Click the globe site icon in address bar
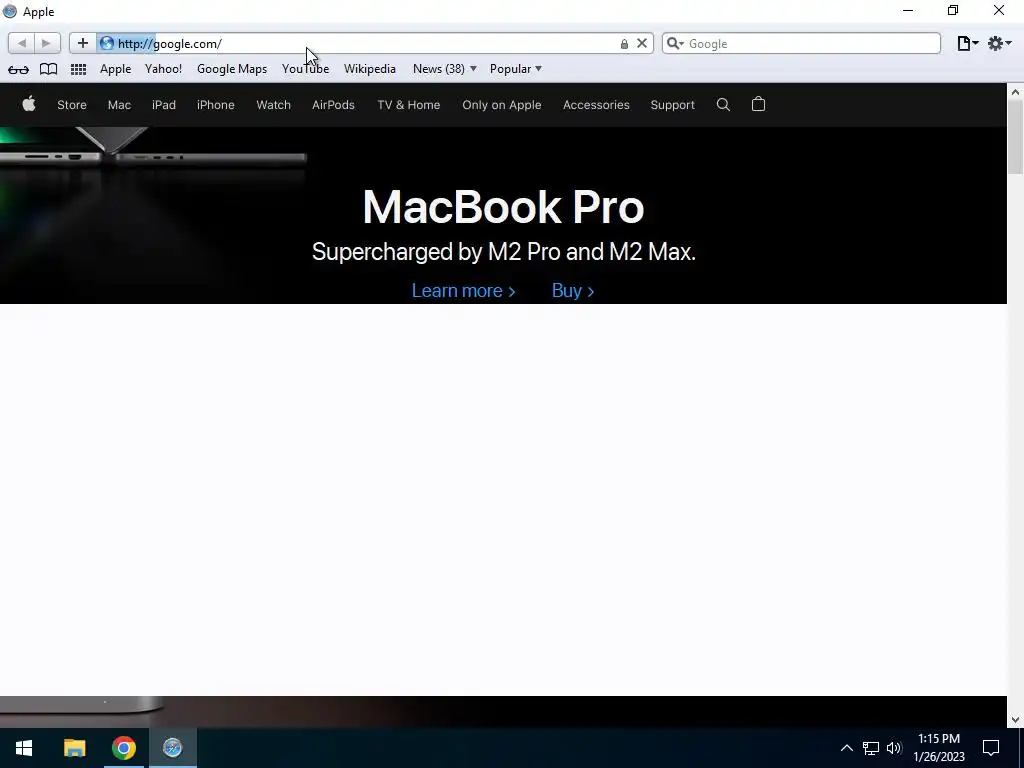This screenshot has height=768, width=1024. click(106, 43)
